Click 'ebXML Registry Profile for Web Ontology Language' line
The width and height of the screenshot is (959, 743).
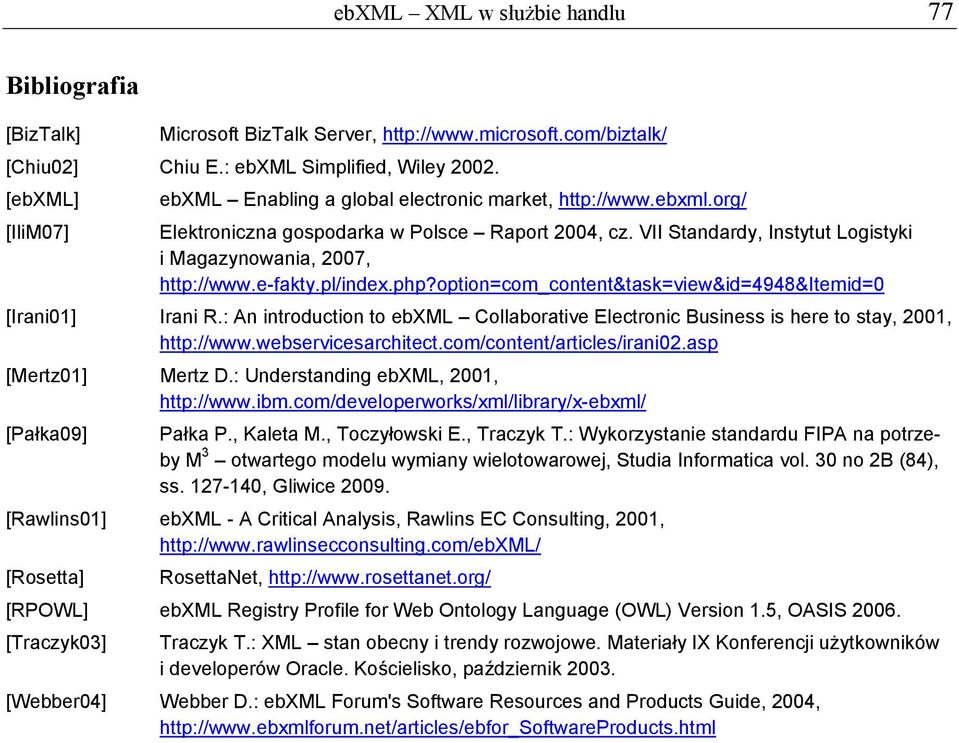pyautogui.click(x=530, y=610)
